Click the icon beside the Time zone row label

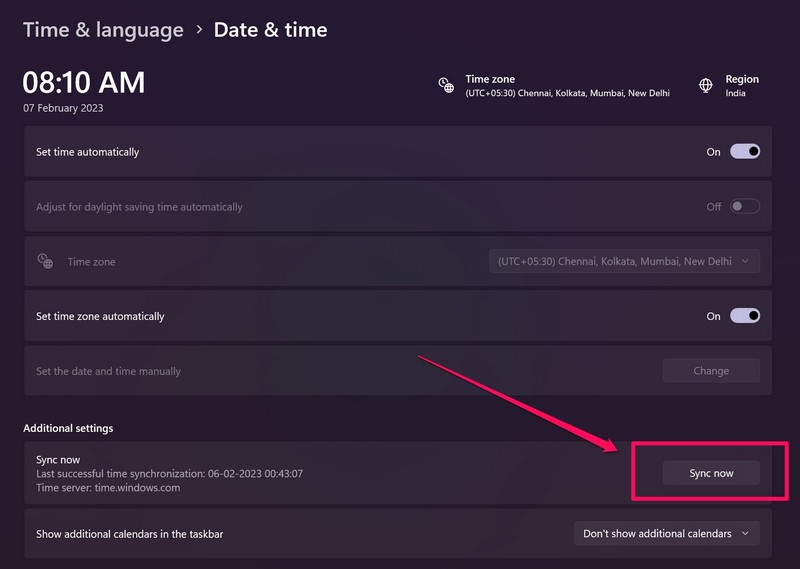coord(45,261)
